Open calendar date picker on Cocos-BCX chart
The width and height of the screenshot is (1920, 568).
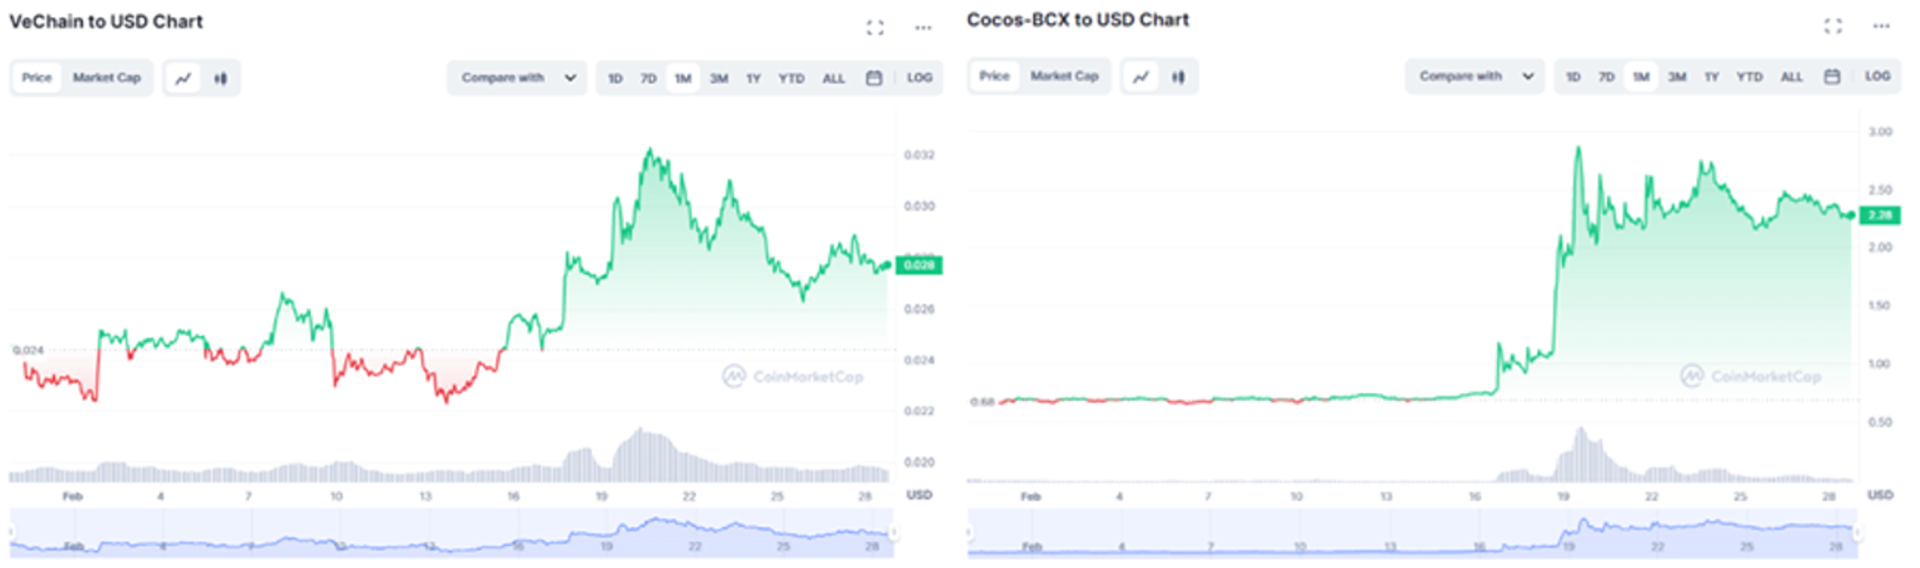click(1831, 76)
